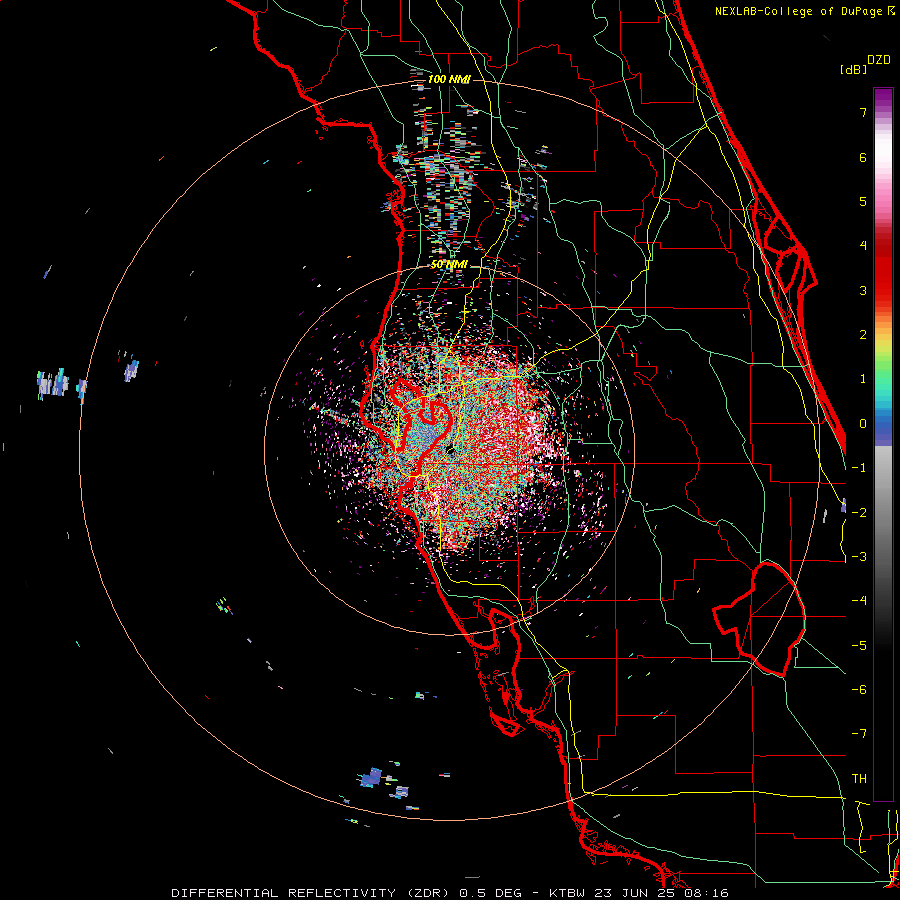Click the -6 value on ZDR scale
This screenshot has height=900, width=900.
point(859,690)
